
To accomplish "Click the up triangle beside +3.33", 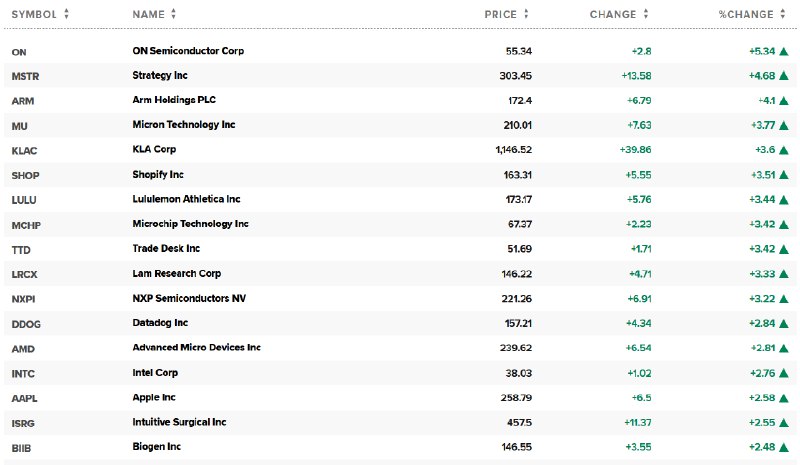I will click(784, 274).
